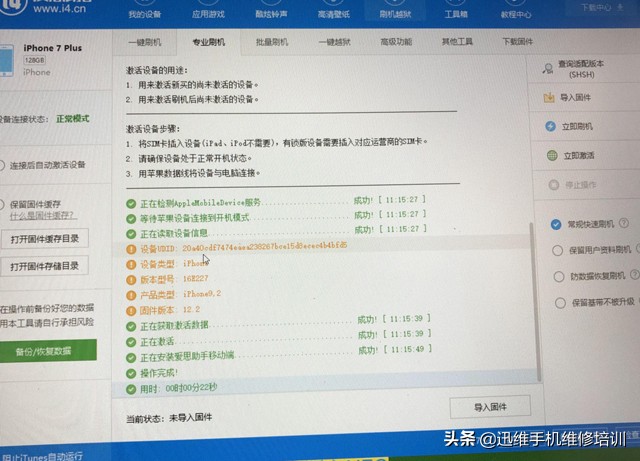Click the log panel vertical scrollbar
The width and height of the screenshot is (640, 461).
[535, 302]
